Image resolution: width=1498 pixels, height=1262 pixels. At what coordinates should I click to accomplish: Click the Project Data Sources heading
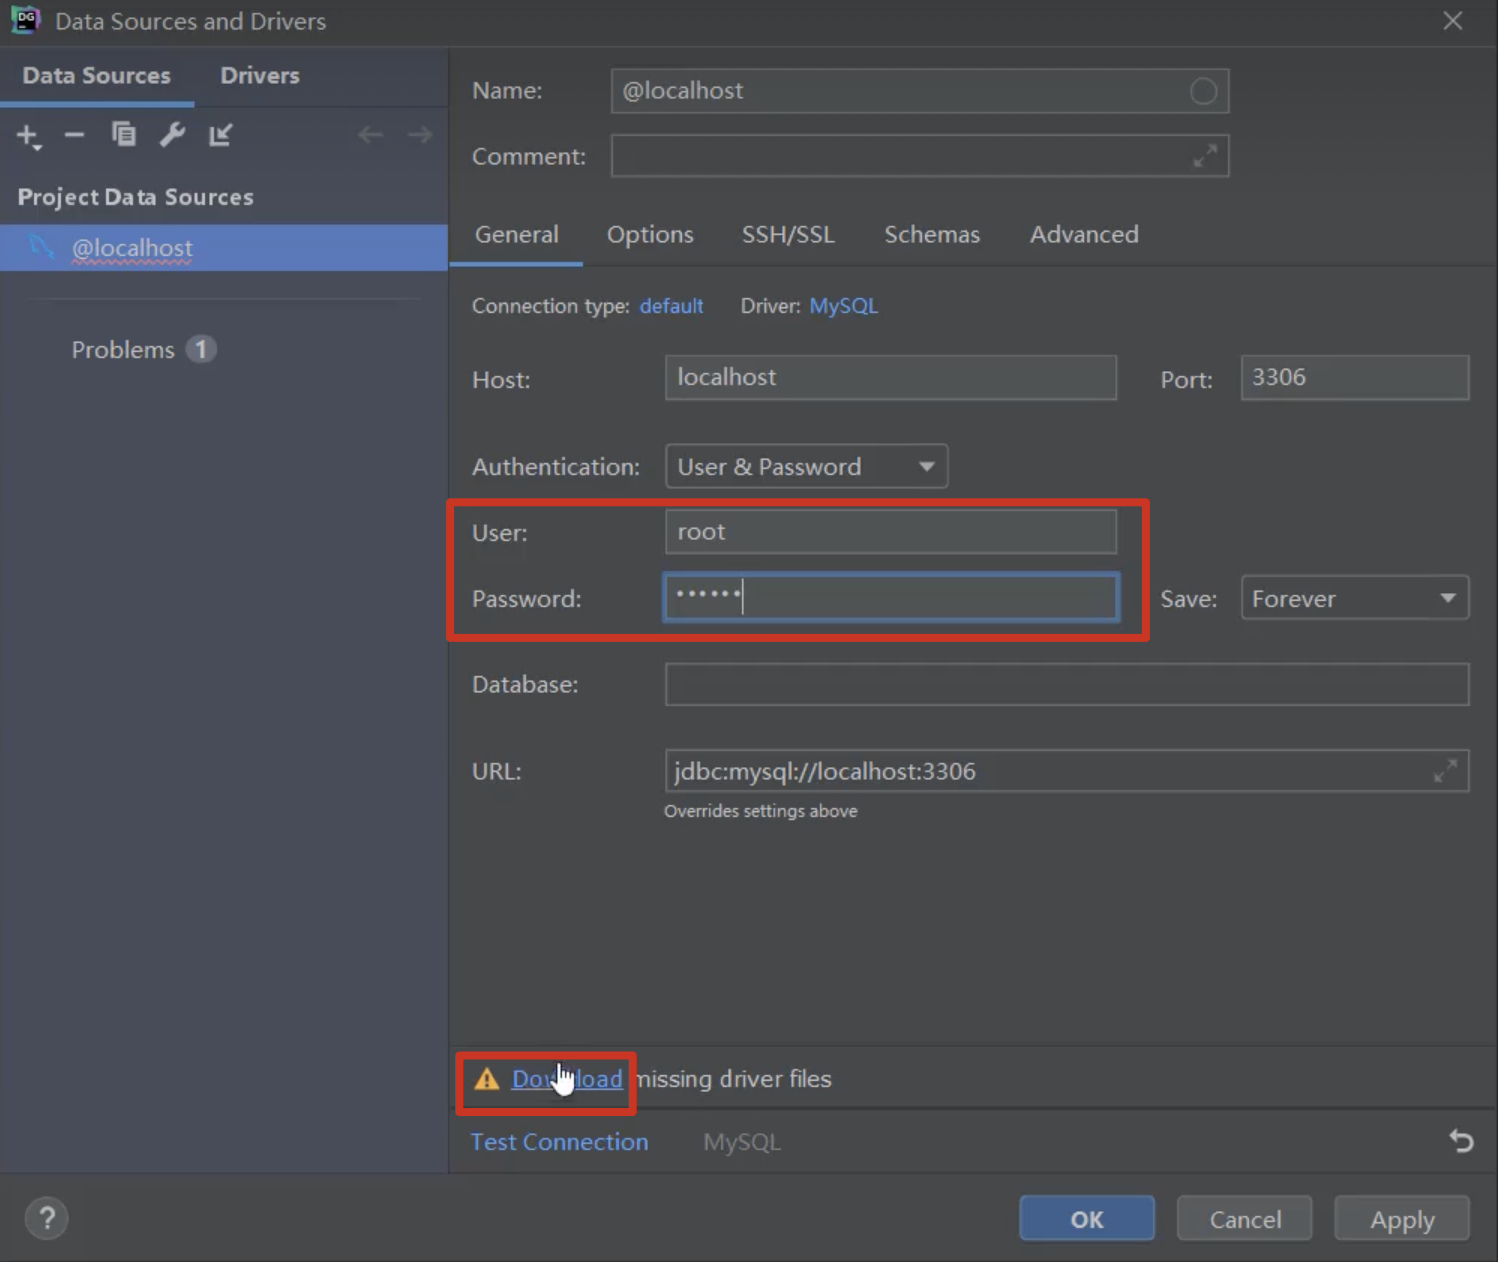[136, 197]
